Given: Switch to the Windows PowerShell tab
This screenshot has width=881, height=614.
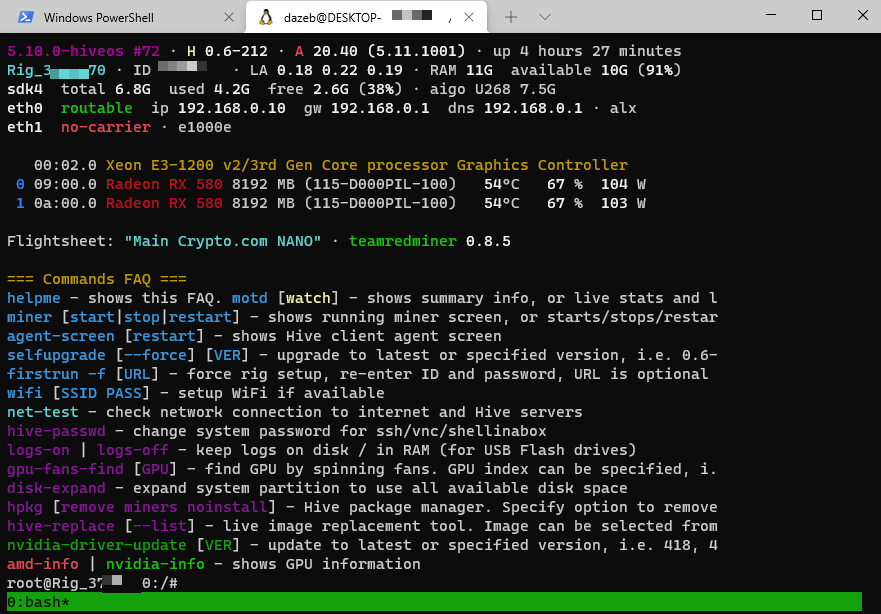Looking at the screenshot, I should tap(123, 17).
